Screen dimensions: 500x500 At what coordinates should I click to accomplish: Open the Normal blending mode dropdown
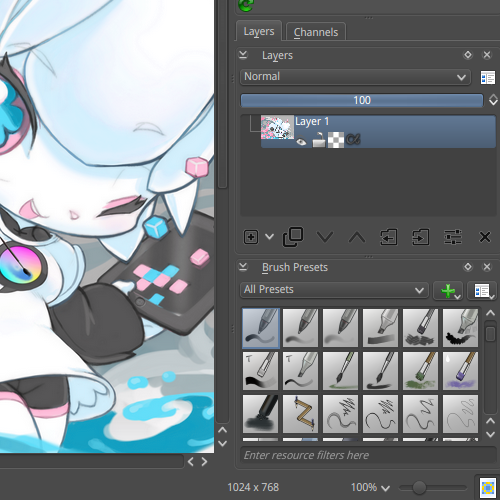coord(355,77)
